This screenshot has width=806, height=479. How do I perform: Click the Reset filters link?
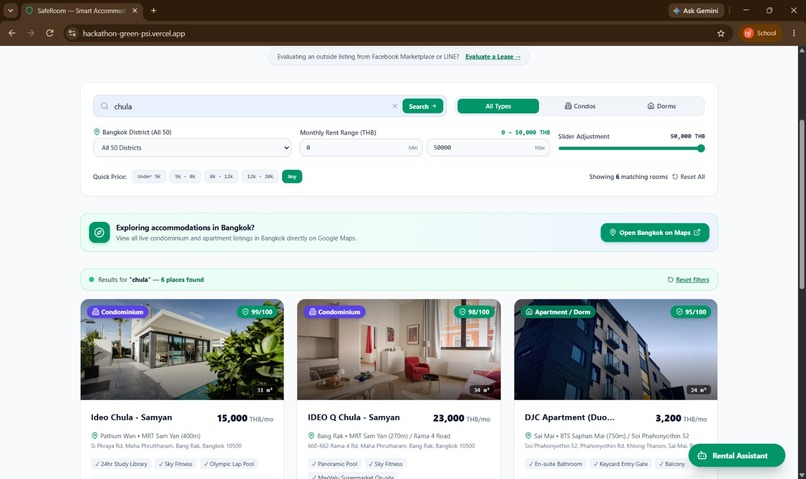[x=688, y=280]
